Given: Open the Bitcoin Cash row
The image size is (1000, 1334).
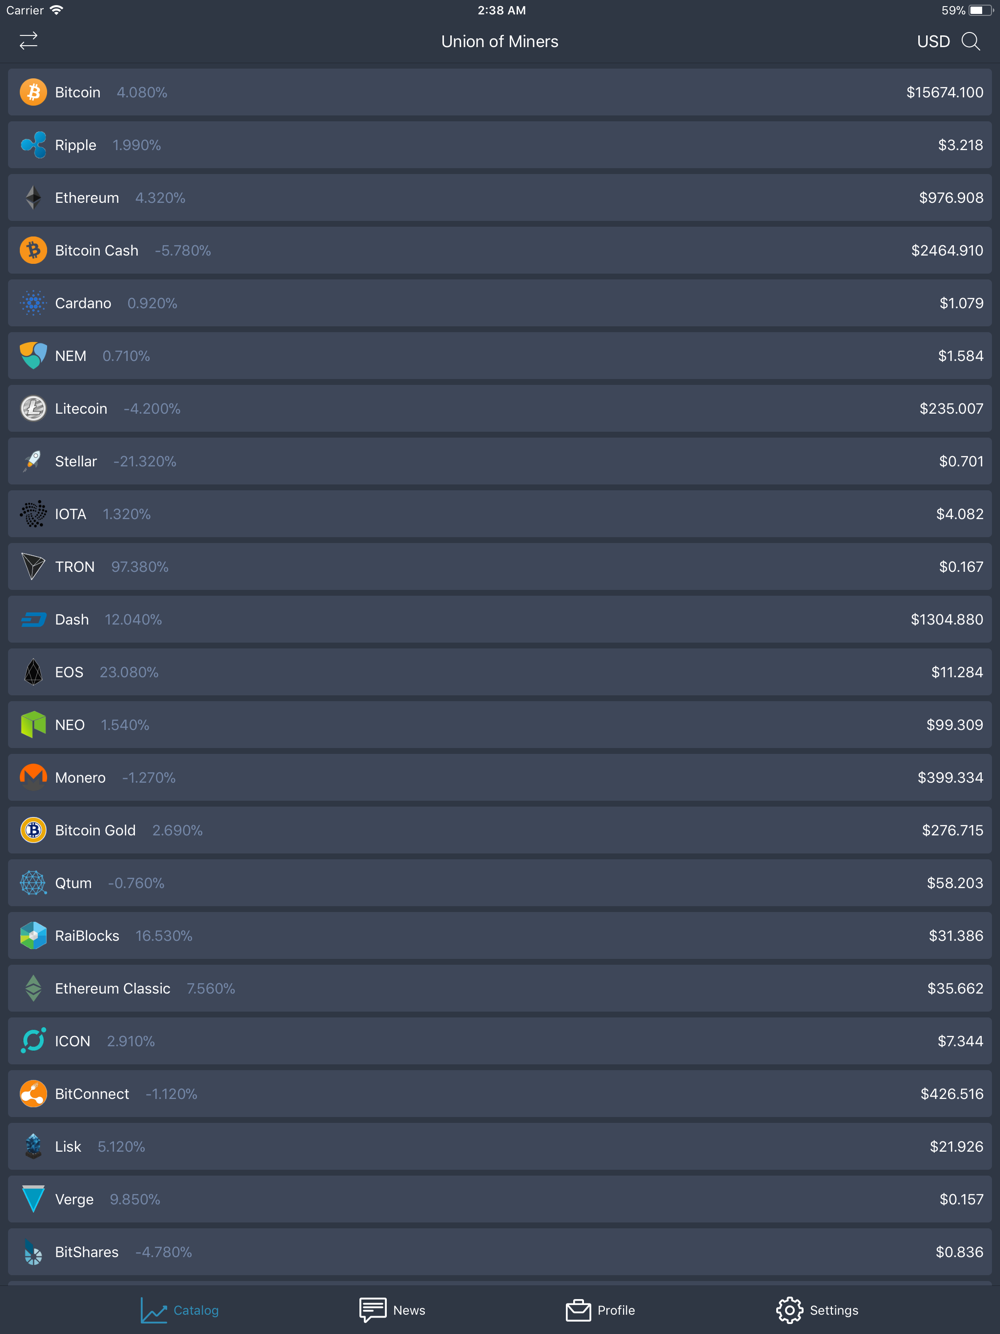Looking at the screenshot, I should [500, 251].
